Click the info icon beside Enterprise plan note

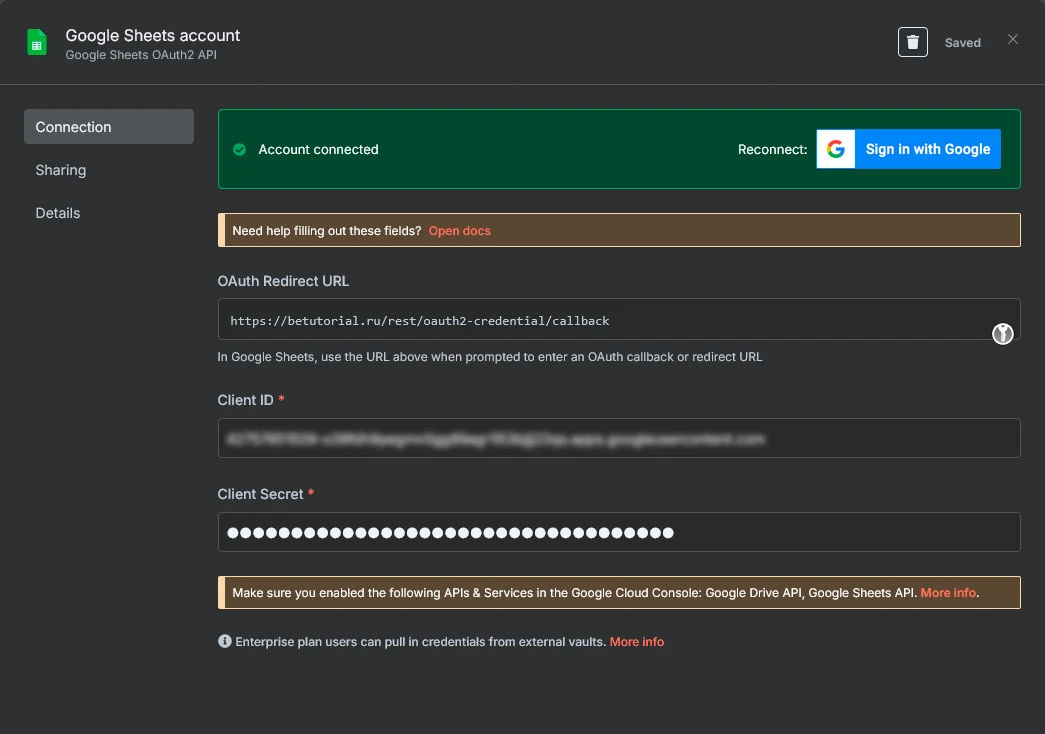pos(225,641)
